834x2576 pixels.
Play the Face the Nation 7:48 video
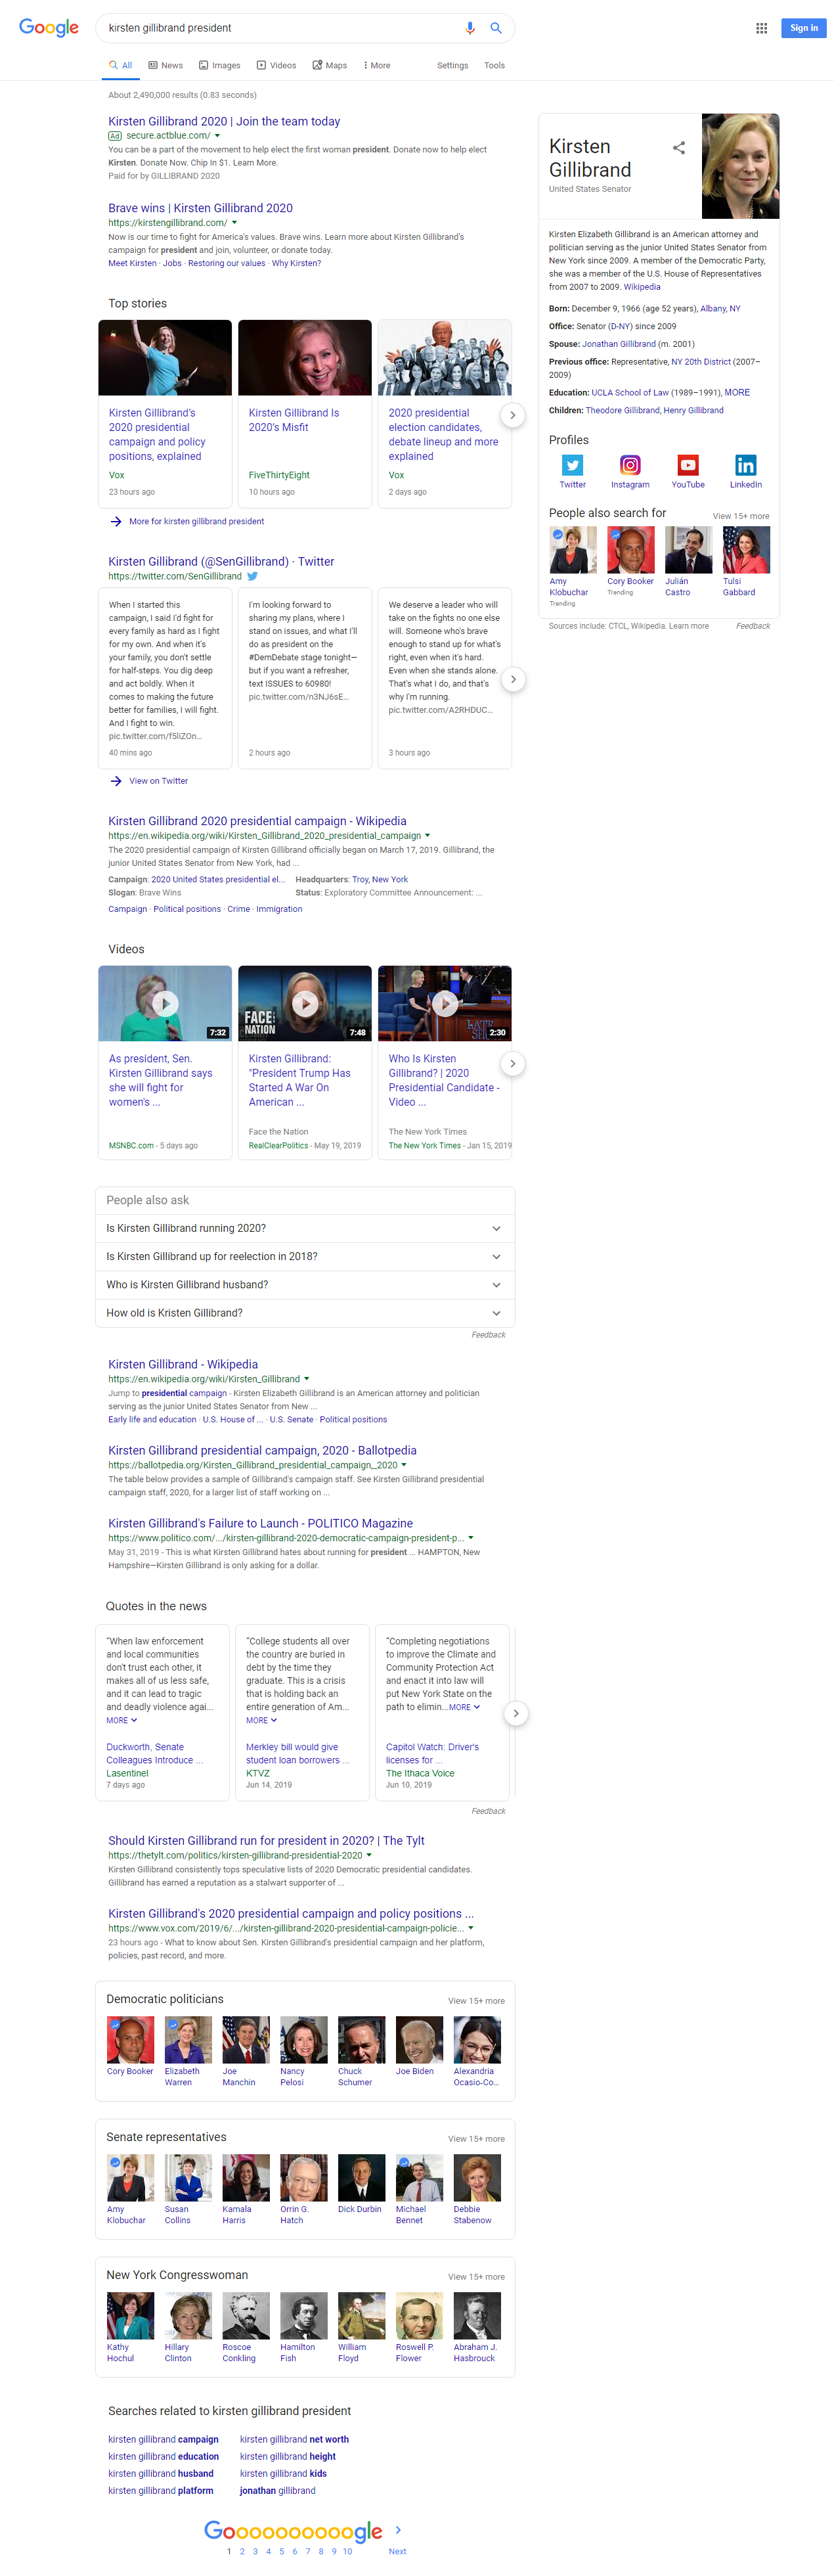pyautogui.click(x=305, y=1003)
